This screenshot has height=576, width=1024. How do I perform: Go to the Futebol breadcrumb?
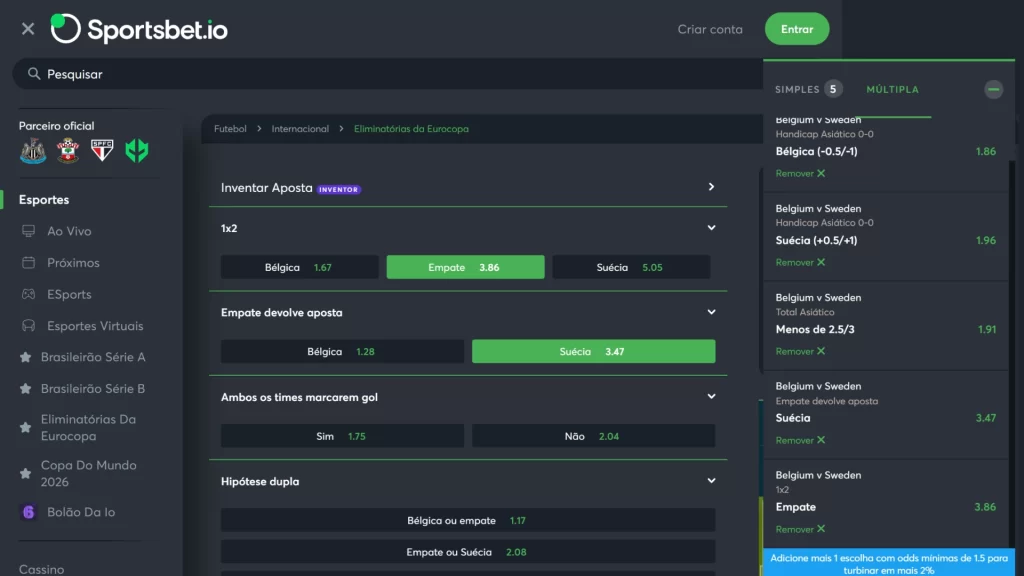(x=231, y=129)
